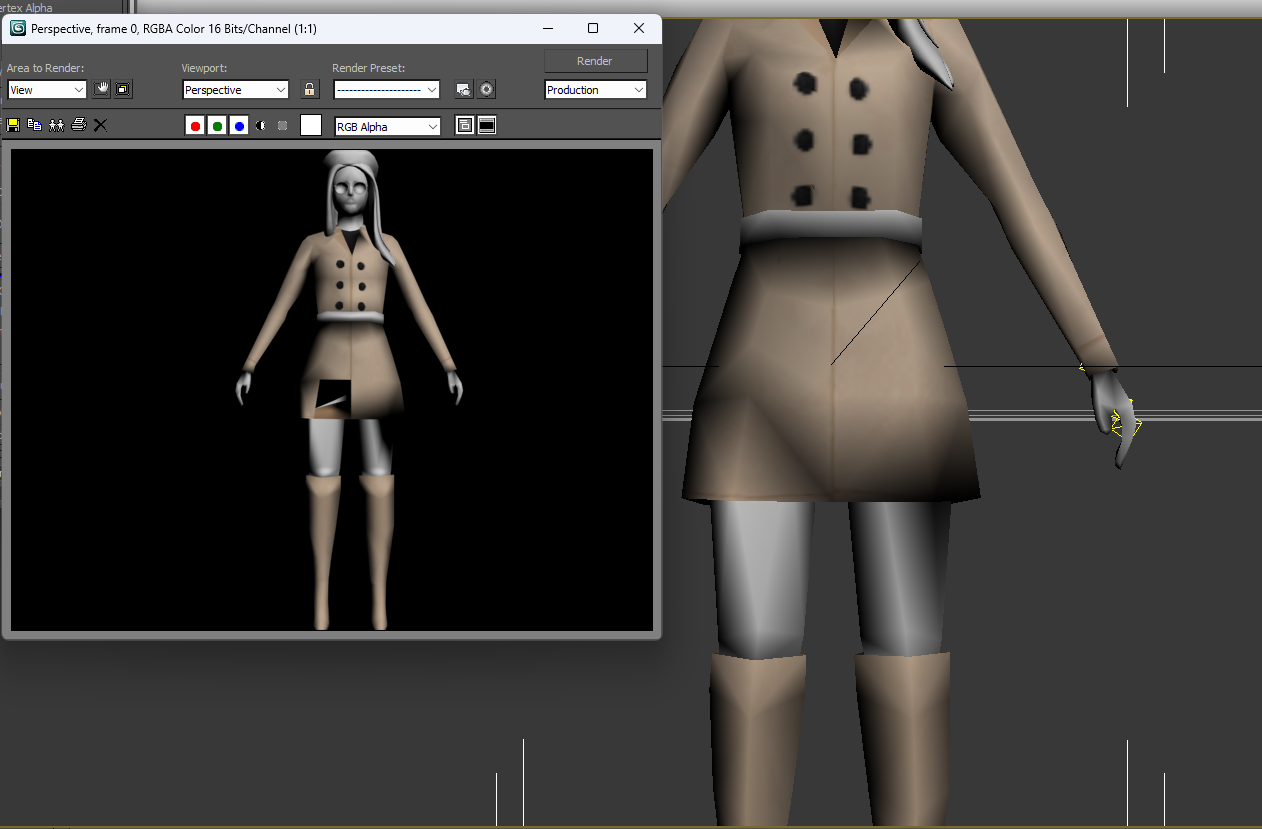Open Render Setup dialog icon
The height and width of the screenshot is (829, 1262).
coord(464,90)
